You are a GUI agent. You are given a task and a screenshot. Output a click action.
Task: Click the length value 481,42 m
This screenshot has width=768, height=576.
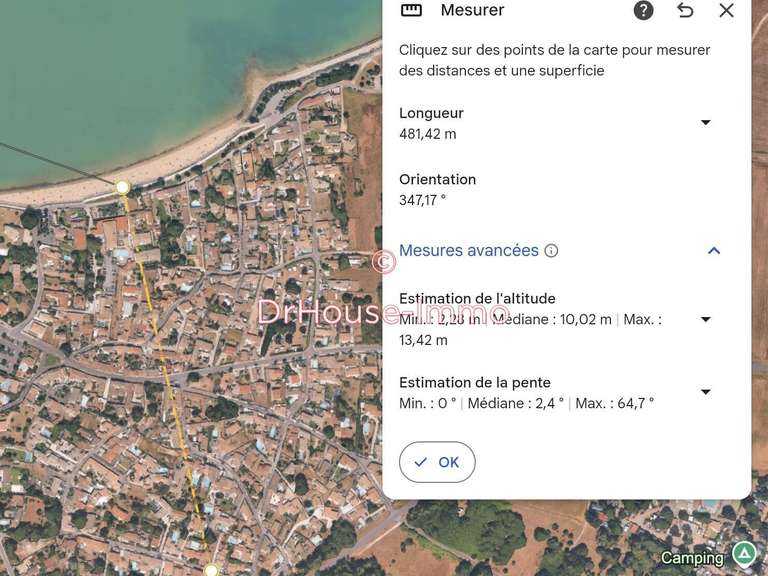pos(428,134)
